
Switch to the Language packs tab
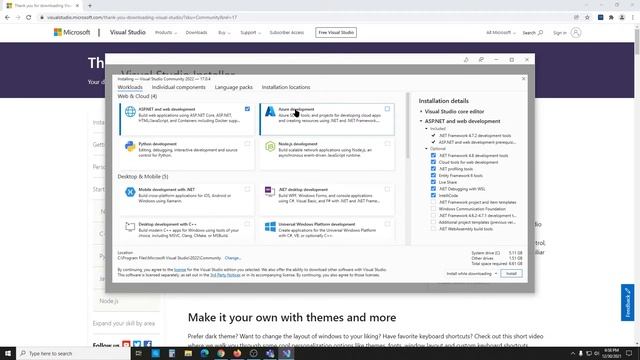(x=233, y=87)
